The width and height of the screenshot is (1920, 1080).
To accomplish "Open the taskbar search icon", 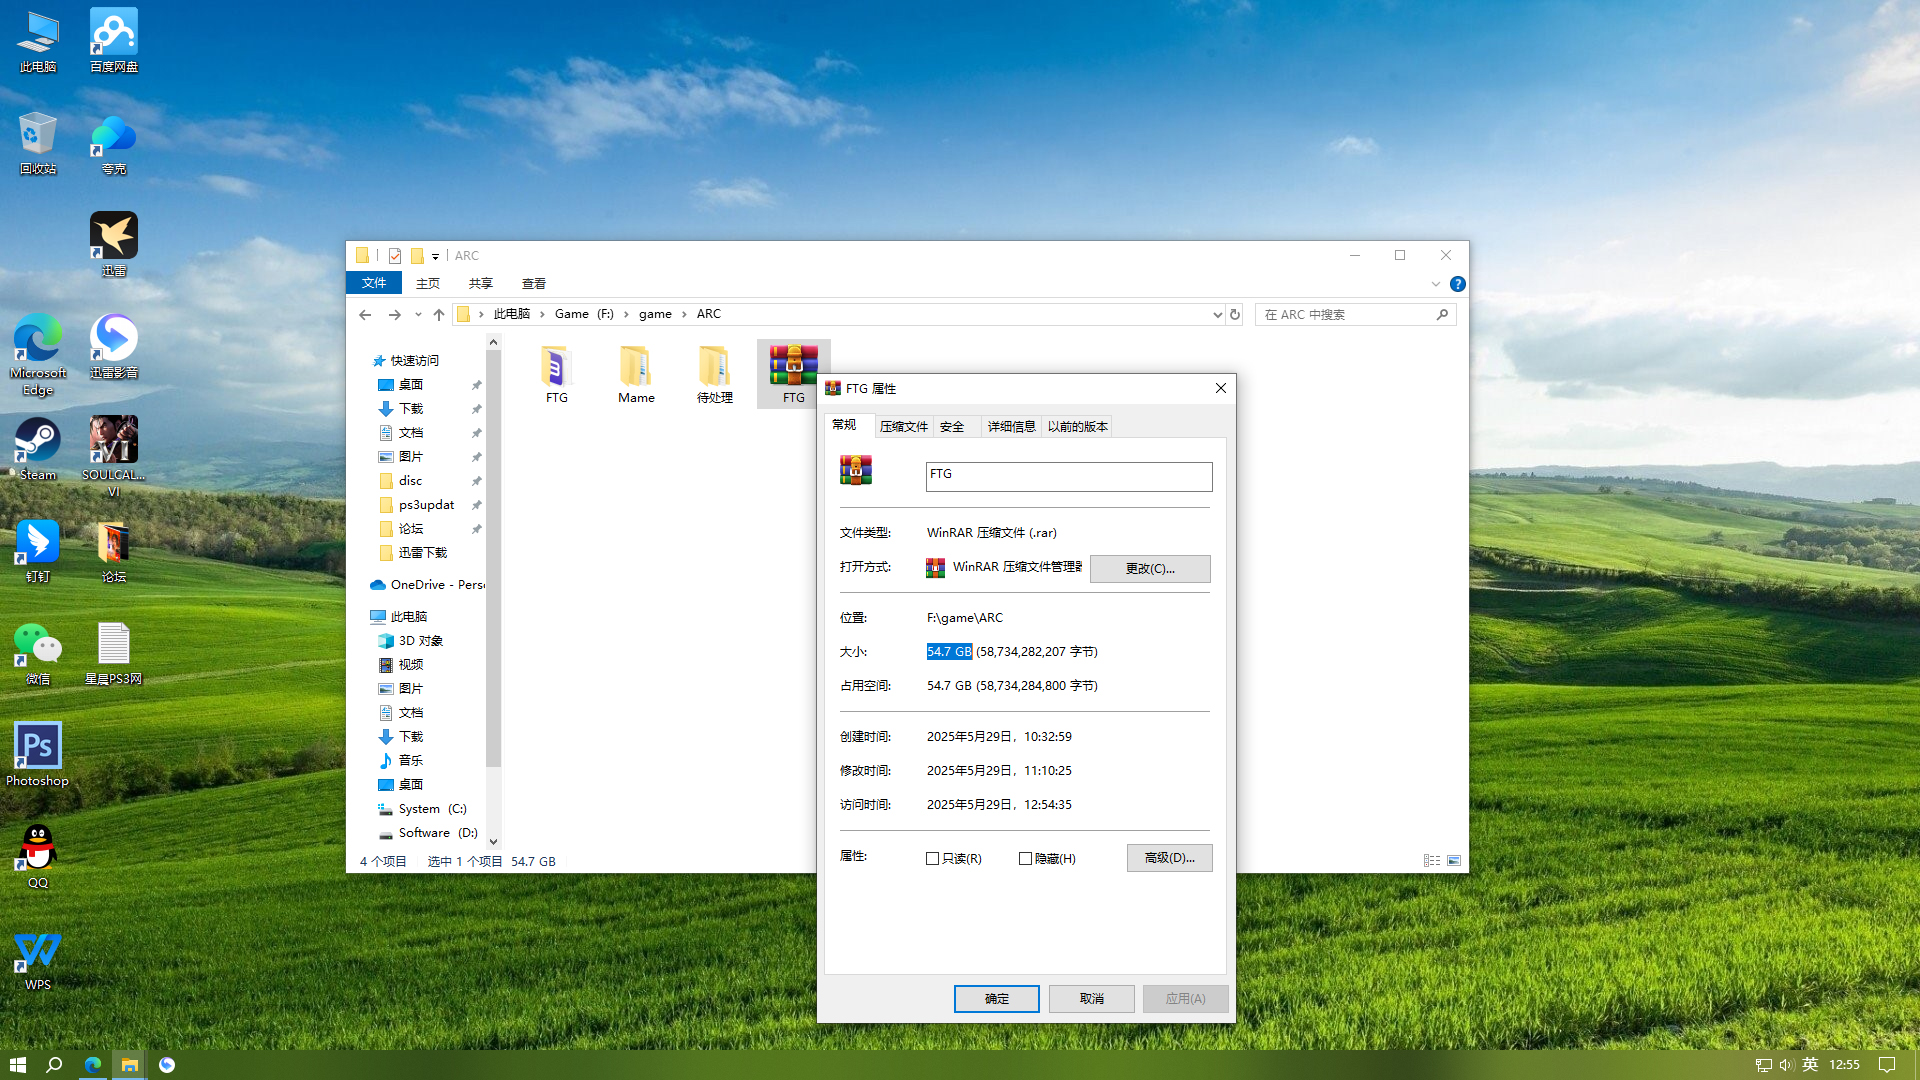I will (55, 1065).
